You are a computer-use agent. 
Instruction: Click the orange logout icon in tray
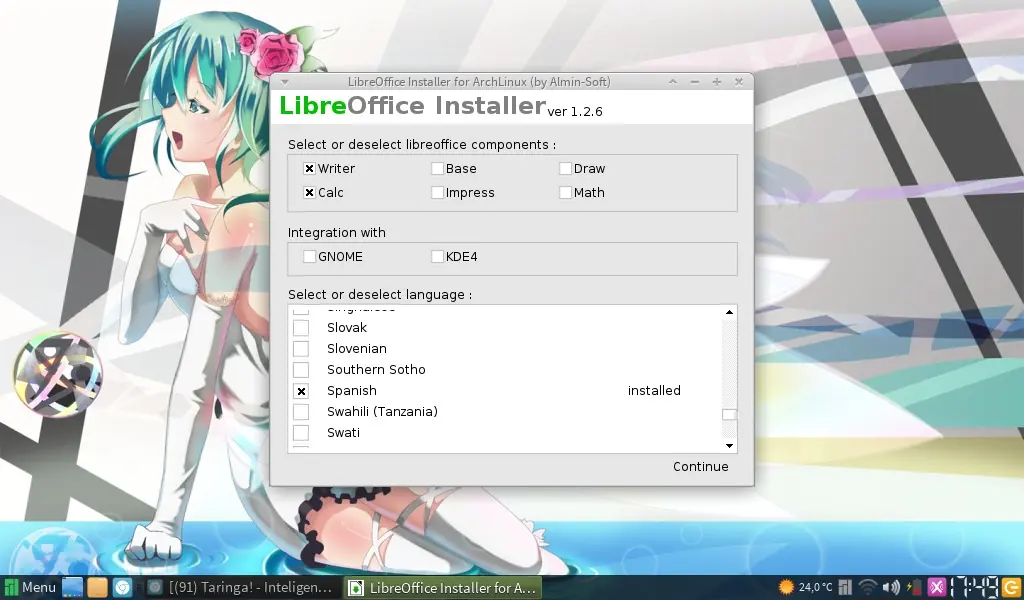[x=1011, y=588]
